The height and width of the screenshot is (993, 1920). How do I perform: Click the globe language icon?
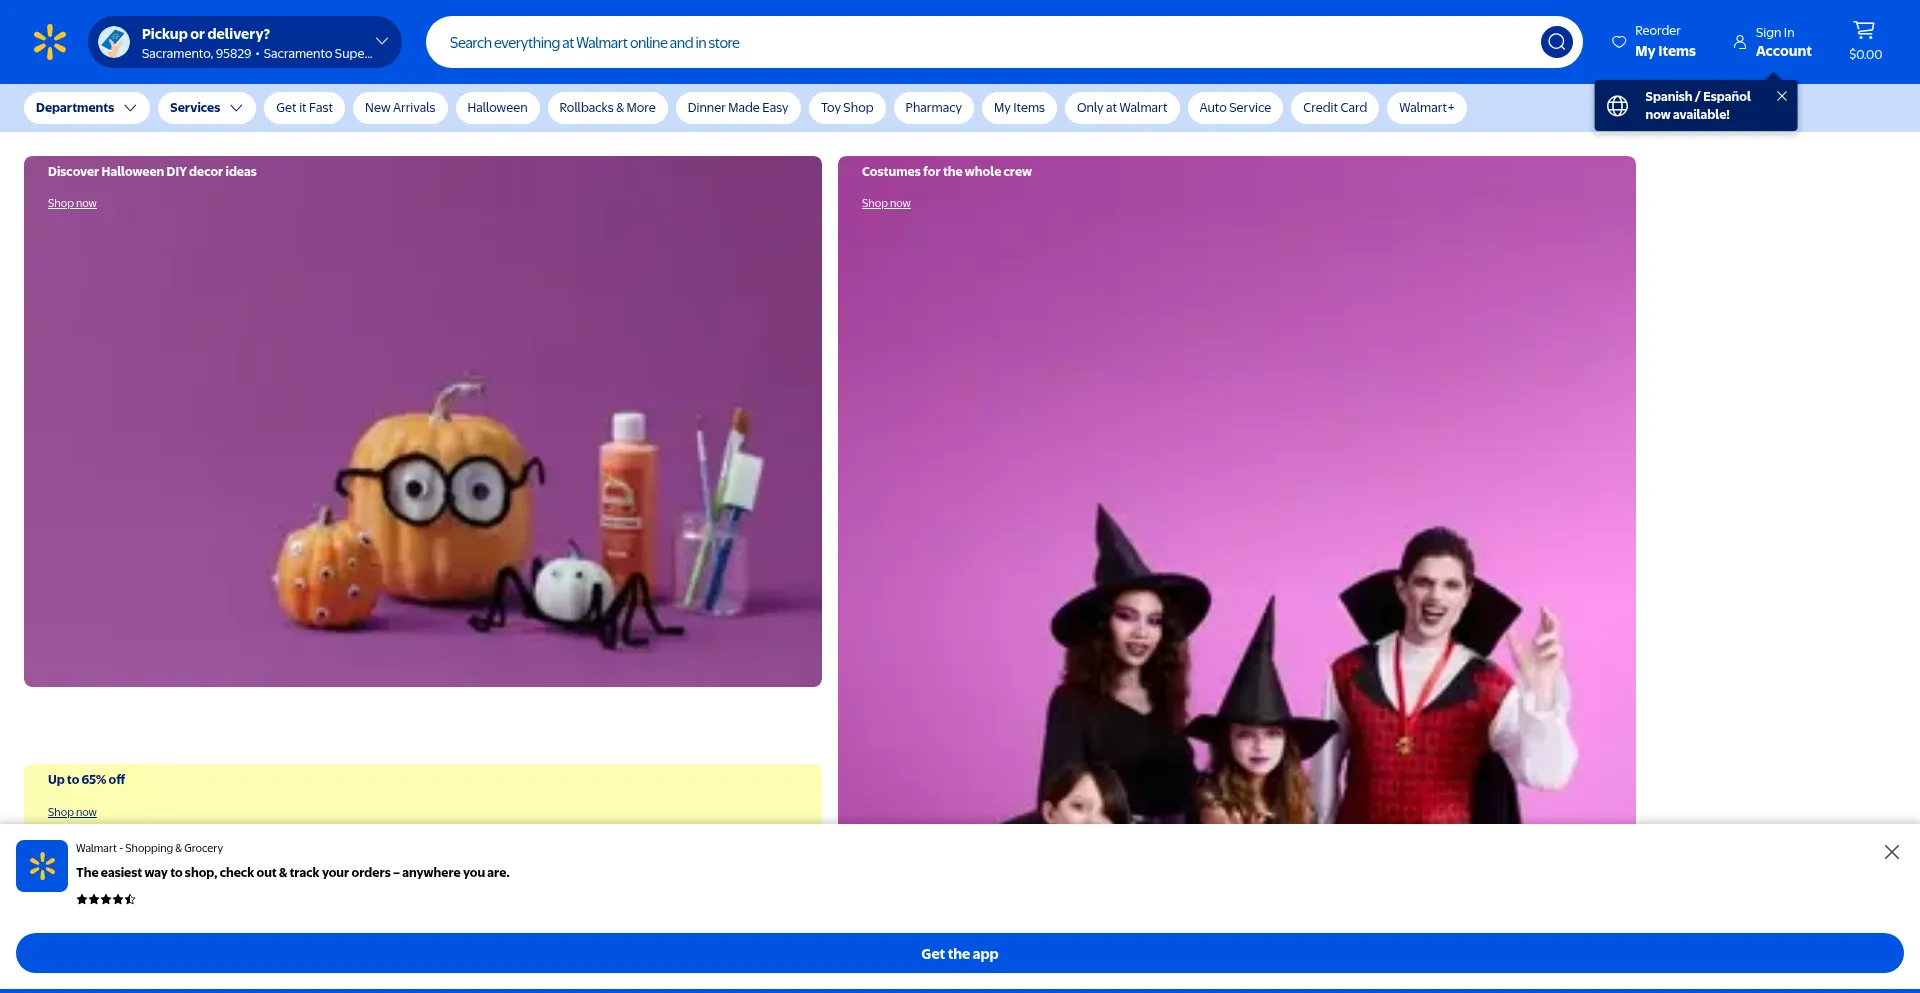pos(1617,106)
